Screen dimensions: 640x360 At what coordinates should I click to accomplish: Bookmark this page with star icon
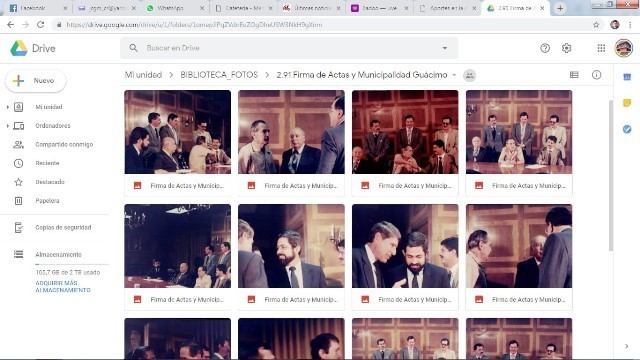[x=596, y=25]
